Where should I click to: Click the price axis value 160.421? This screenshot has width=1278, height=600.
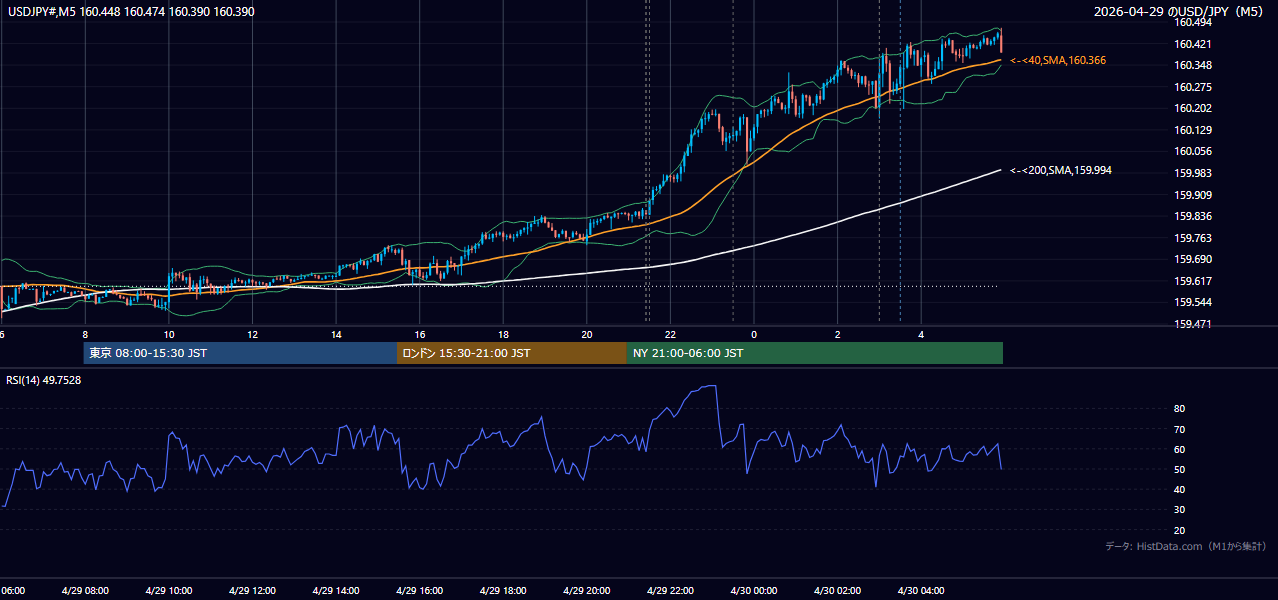click(1192, 44)
